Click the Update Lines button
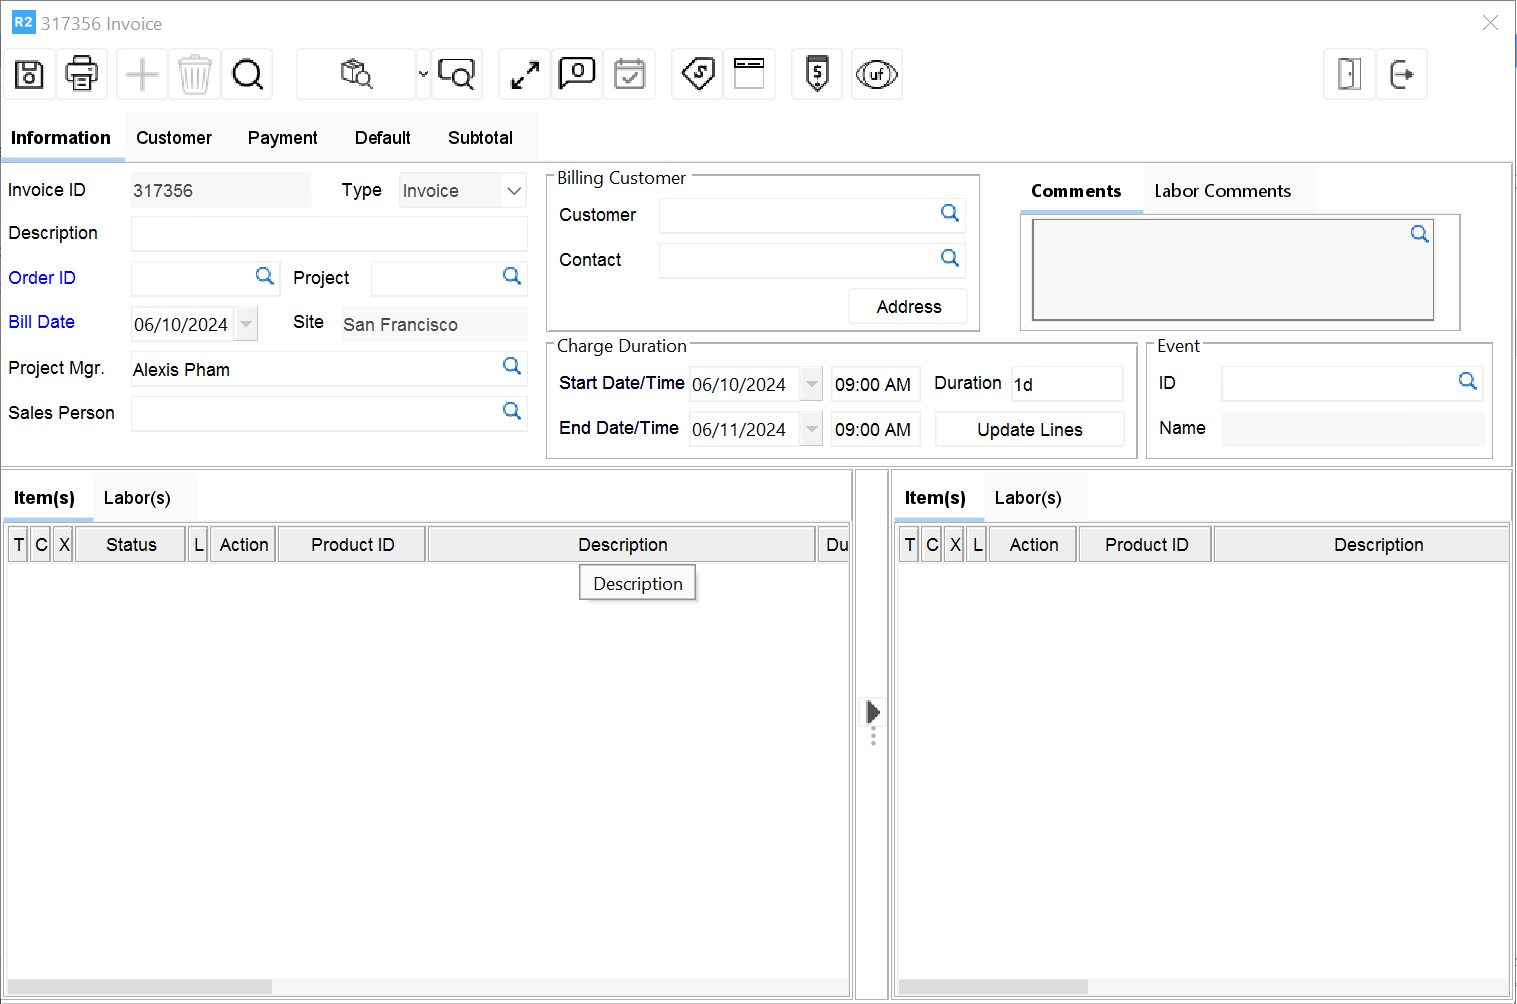This screenshot has width=1517, height=1004. click(1029, 429)
